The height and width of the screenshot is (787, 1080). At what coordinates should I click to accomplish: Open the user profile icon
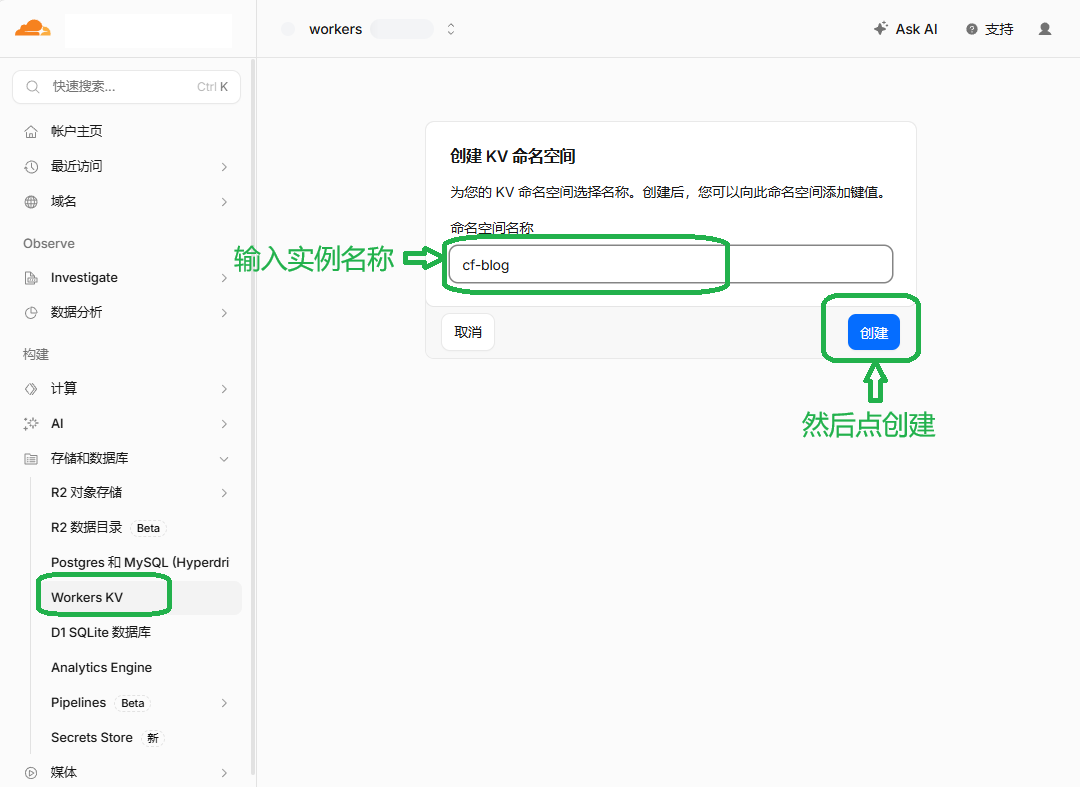1045,29
